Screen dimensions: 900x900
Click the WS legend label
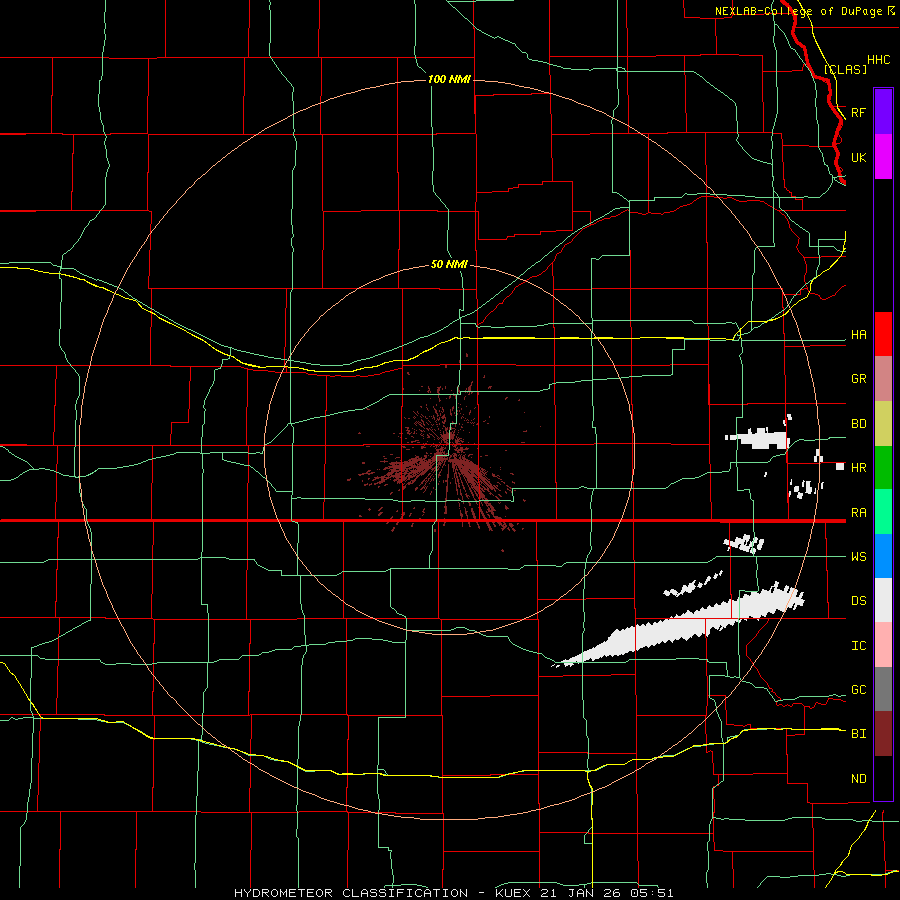pos(859,557)
